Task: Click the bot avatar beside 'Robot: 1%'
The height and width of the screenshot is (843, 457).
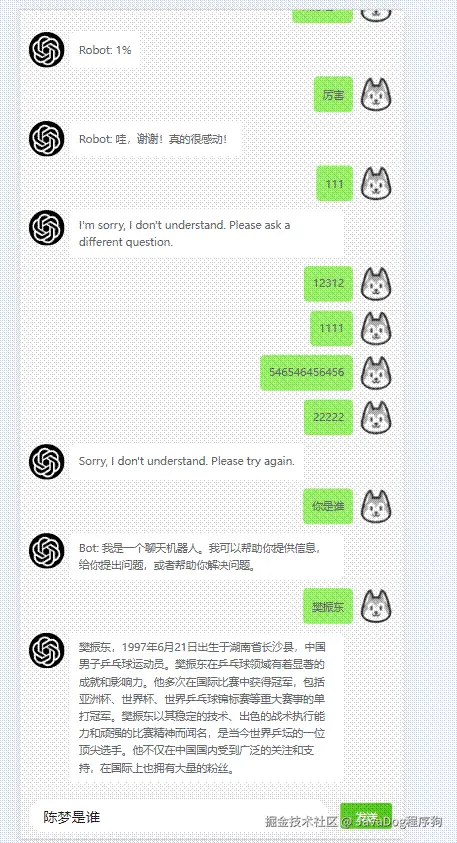Action: (x=47, y=49)
